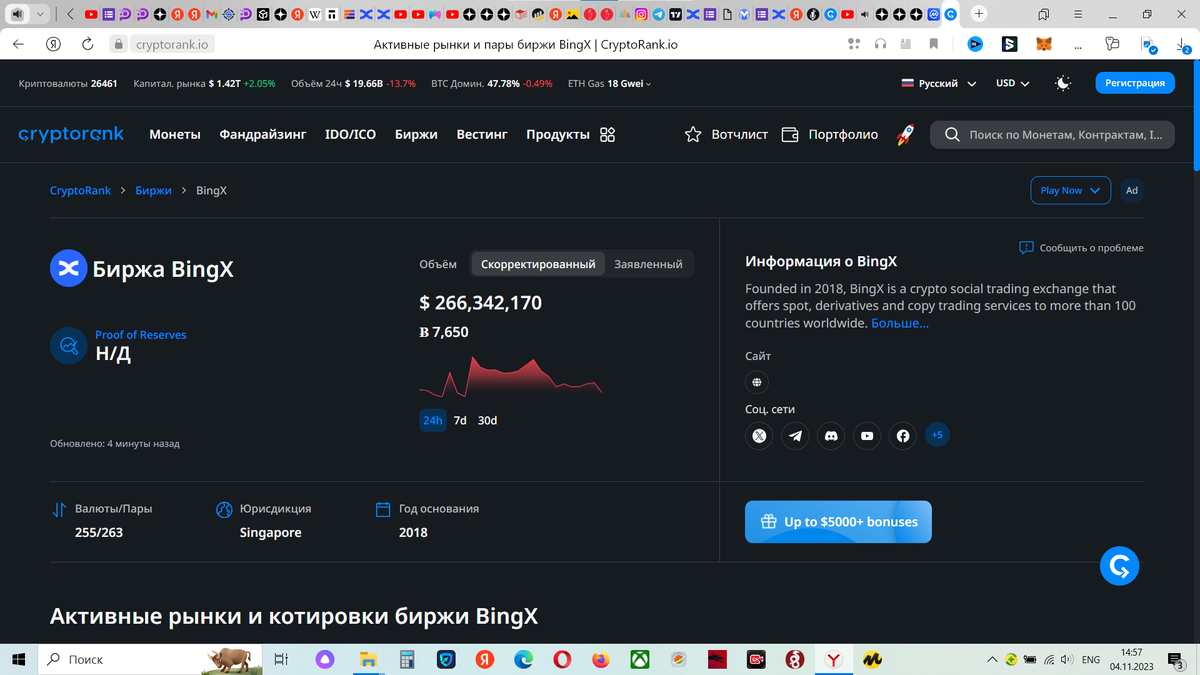Toggle the dark/light theme moon icon
Viewport: 1200px width, 675px height.
point(1063,84)
